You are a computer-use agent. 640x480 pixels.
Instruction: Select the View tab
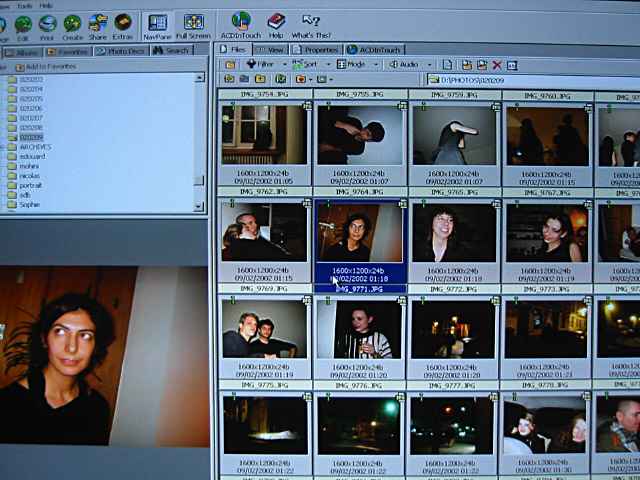[270, 50]
